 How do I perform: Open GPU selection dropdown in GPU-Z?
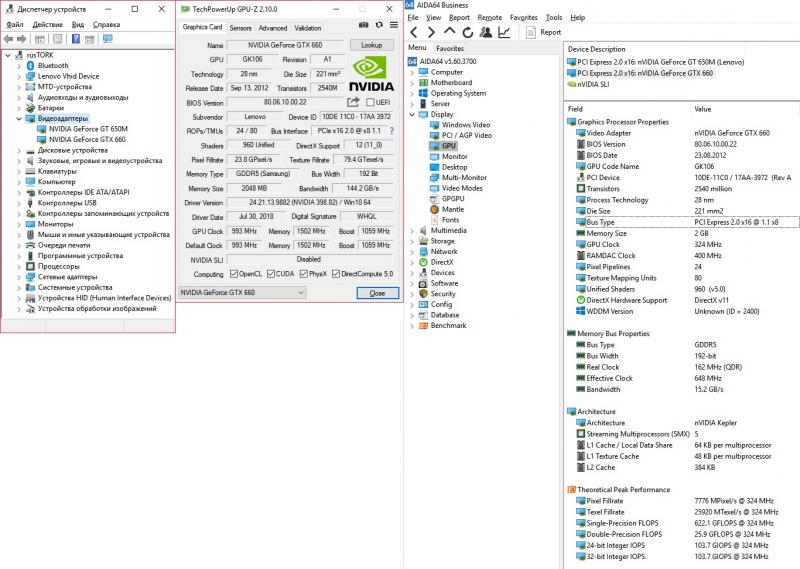[242, 292]
